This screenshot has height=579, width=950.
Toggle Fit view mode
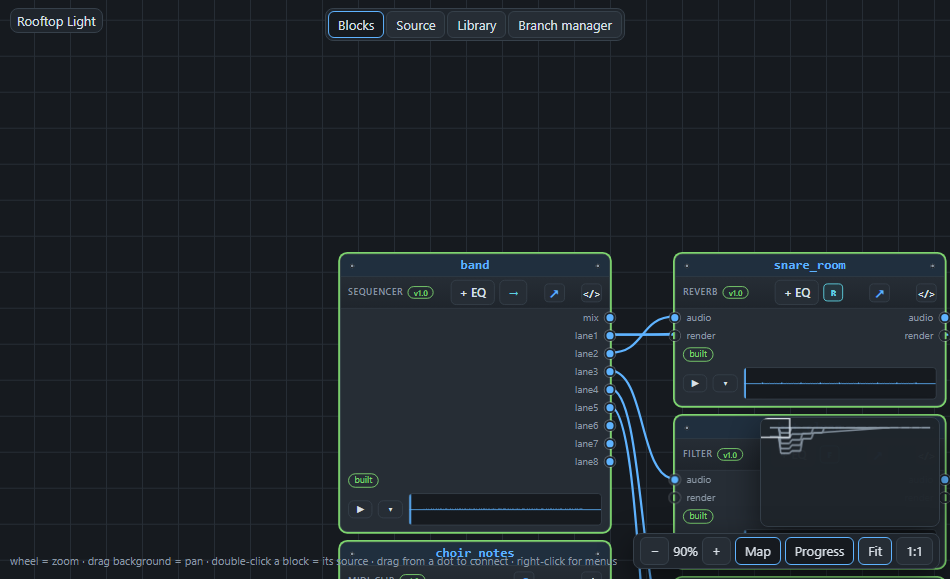(x=875, y=551)
